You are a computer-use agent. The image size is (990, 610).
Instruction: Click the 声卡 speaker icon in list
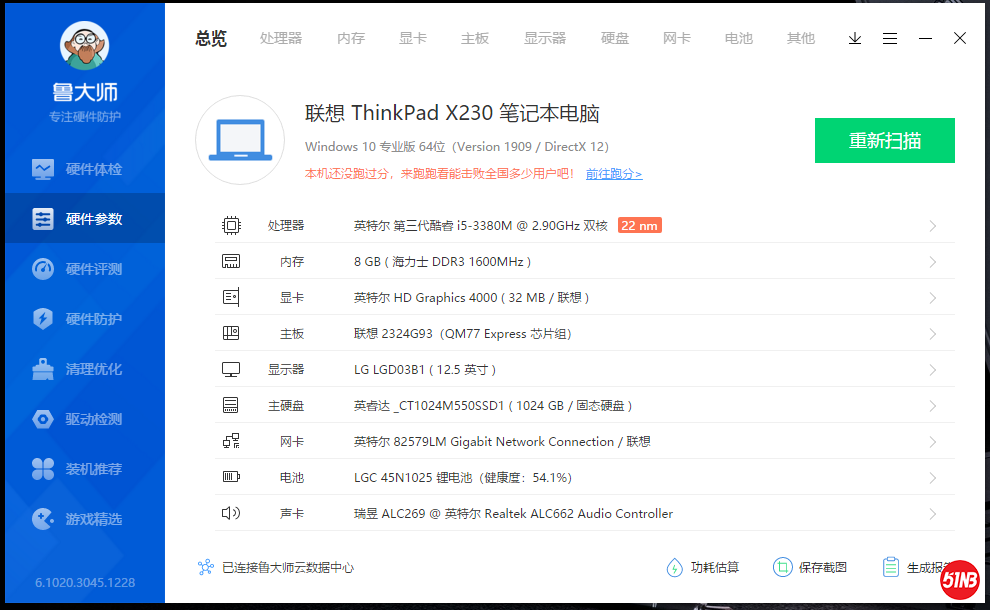pyautogui.click(x=231, y=513)
